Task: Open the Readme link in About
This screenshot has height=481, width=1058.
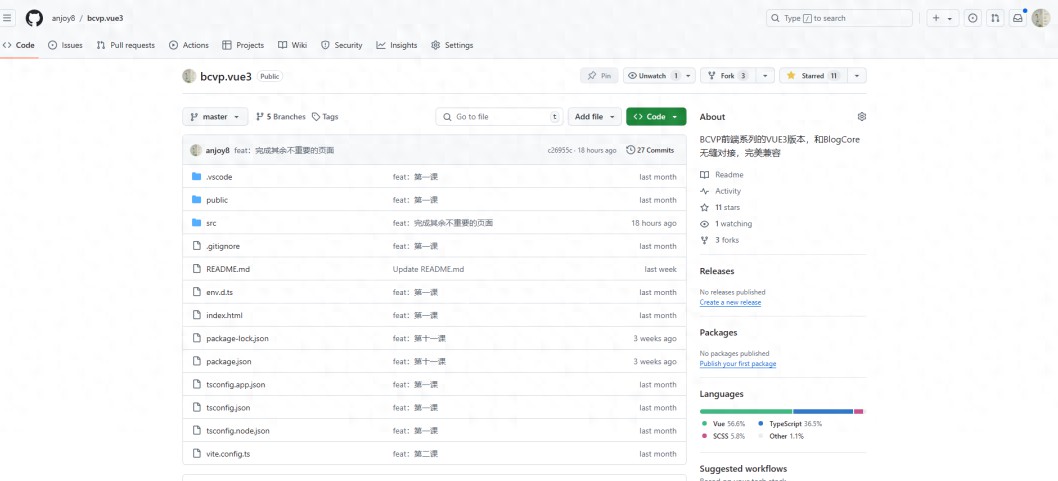Action: [x=722, y=175]
